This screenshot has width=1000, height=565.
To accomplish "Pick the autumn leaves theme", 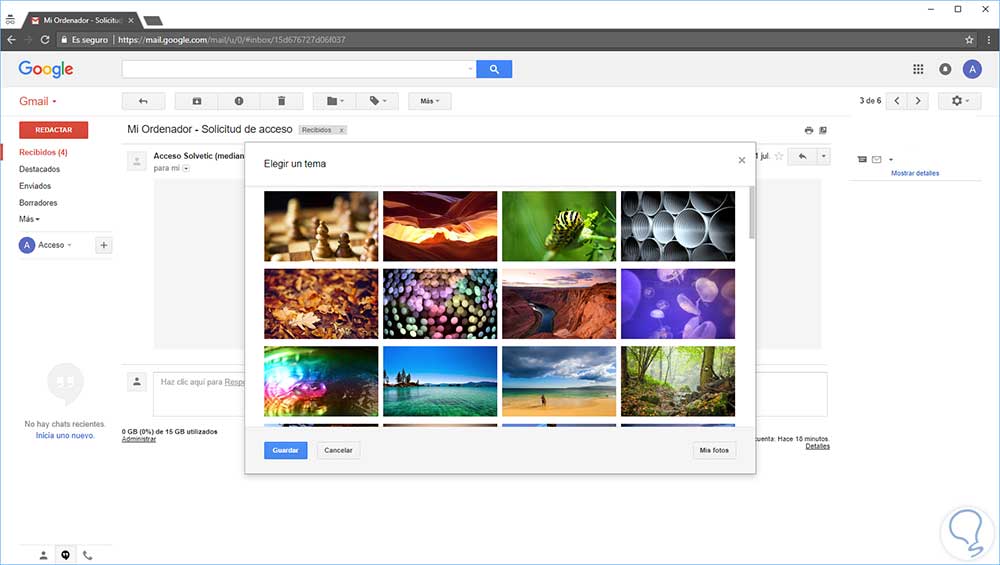I will [321, 304].
